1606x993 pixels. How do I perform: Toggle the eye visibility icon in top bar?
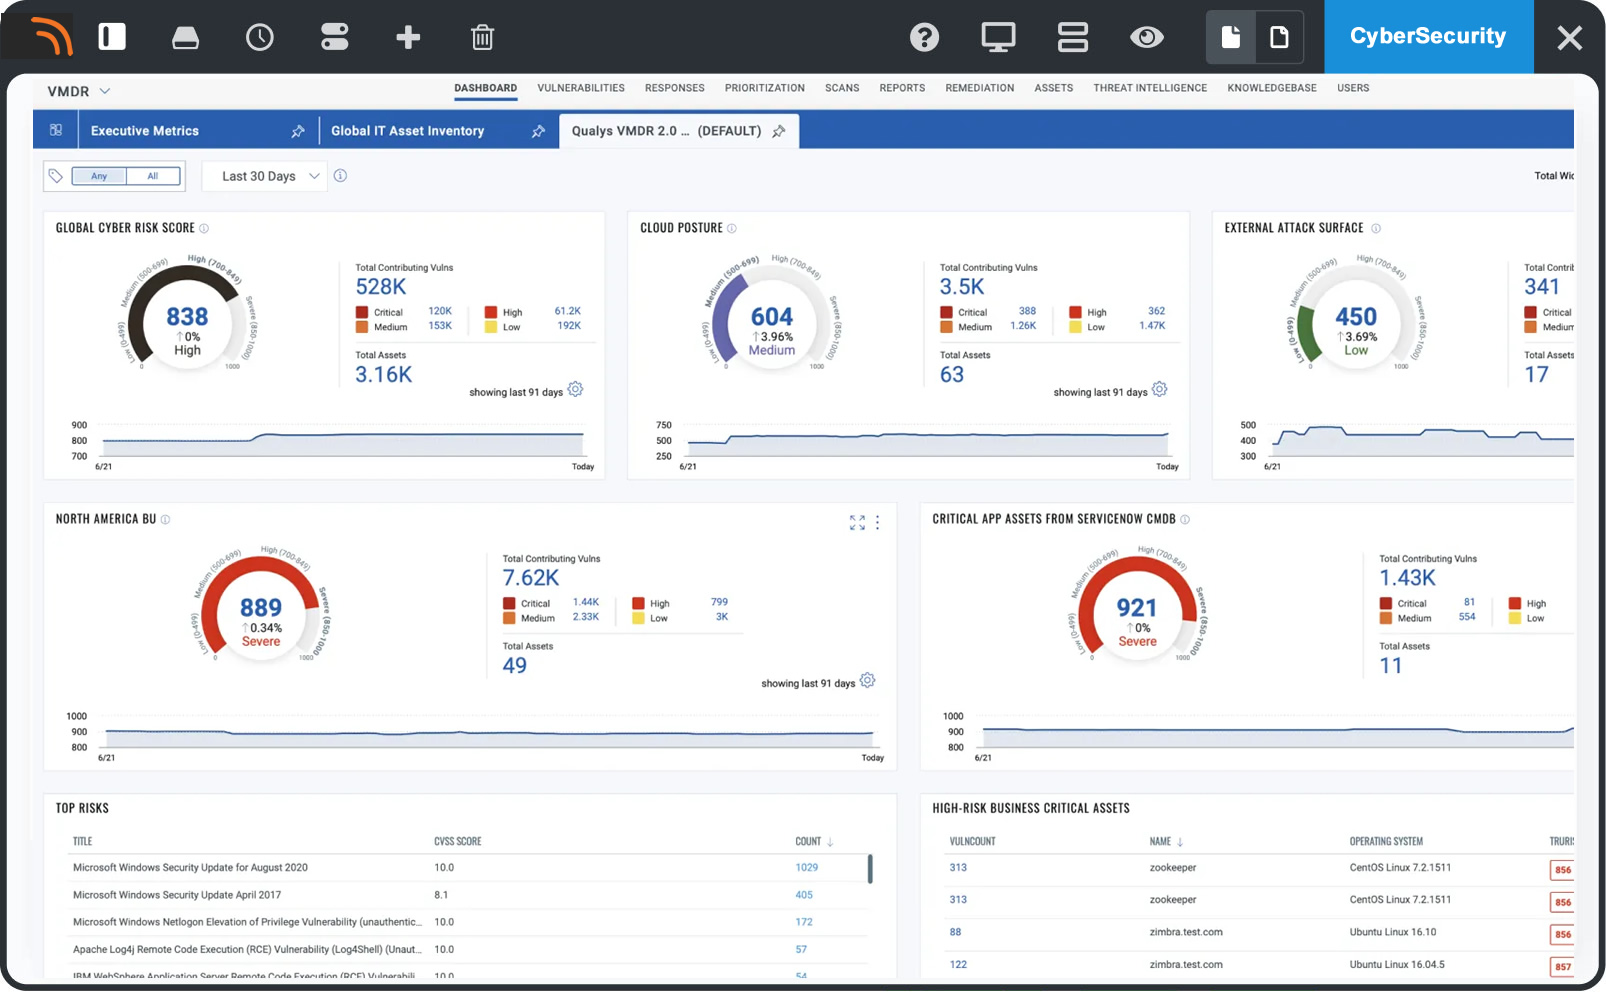pyautogui.click(x=1146, y=38)
